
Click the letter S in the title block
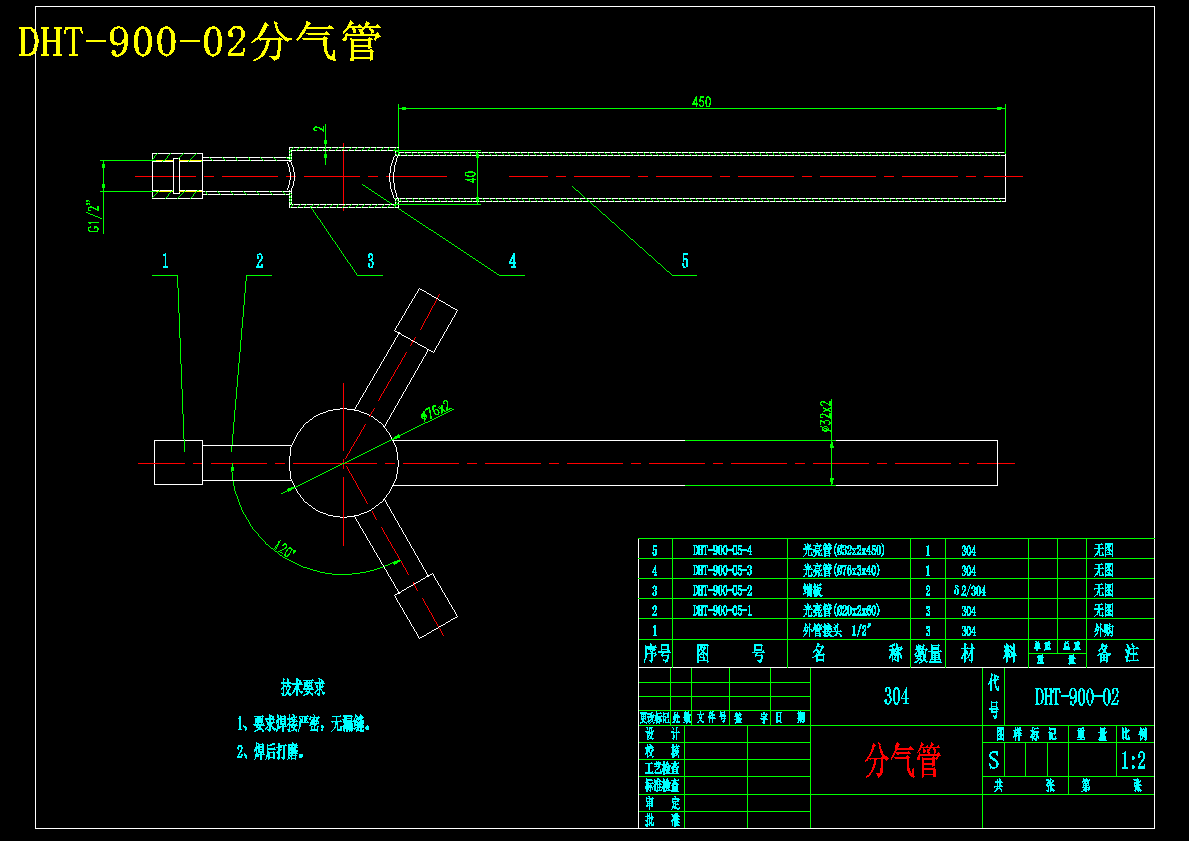coord(993,761)
